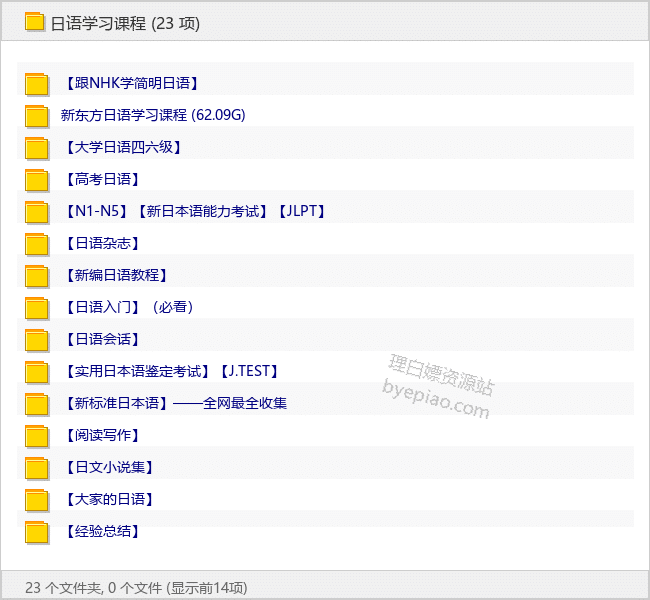Open the 【新编日语教程】 folder name

click(116, 275)
